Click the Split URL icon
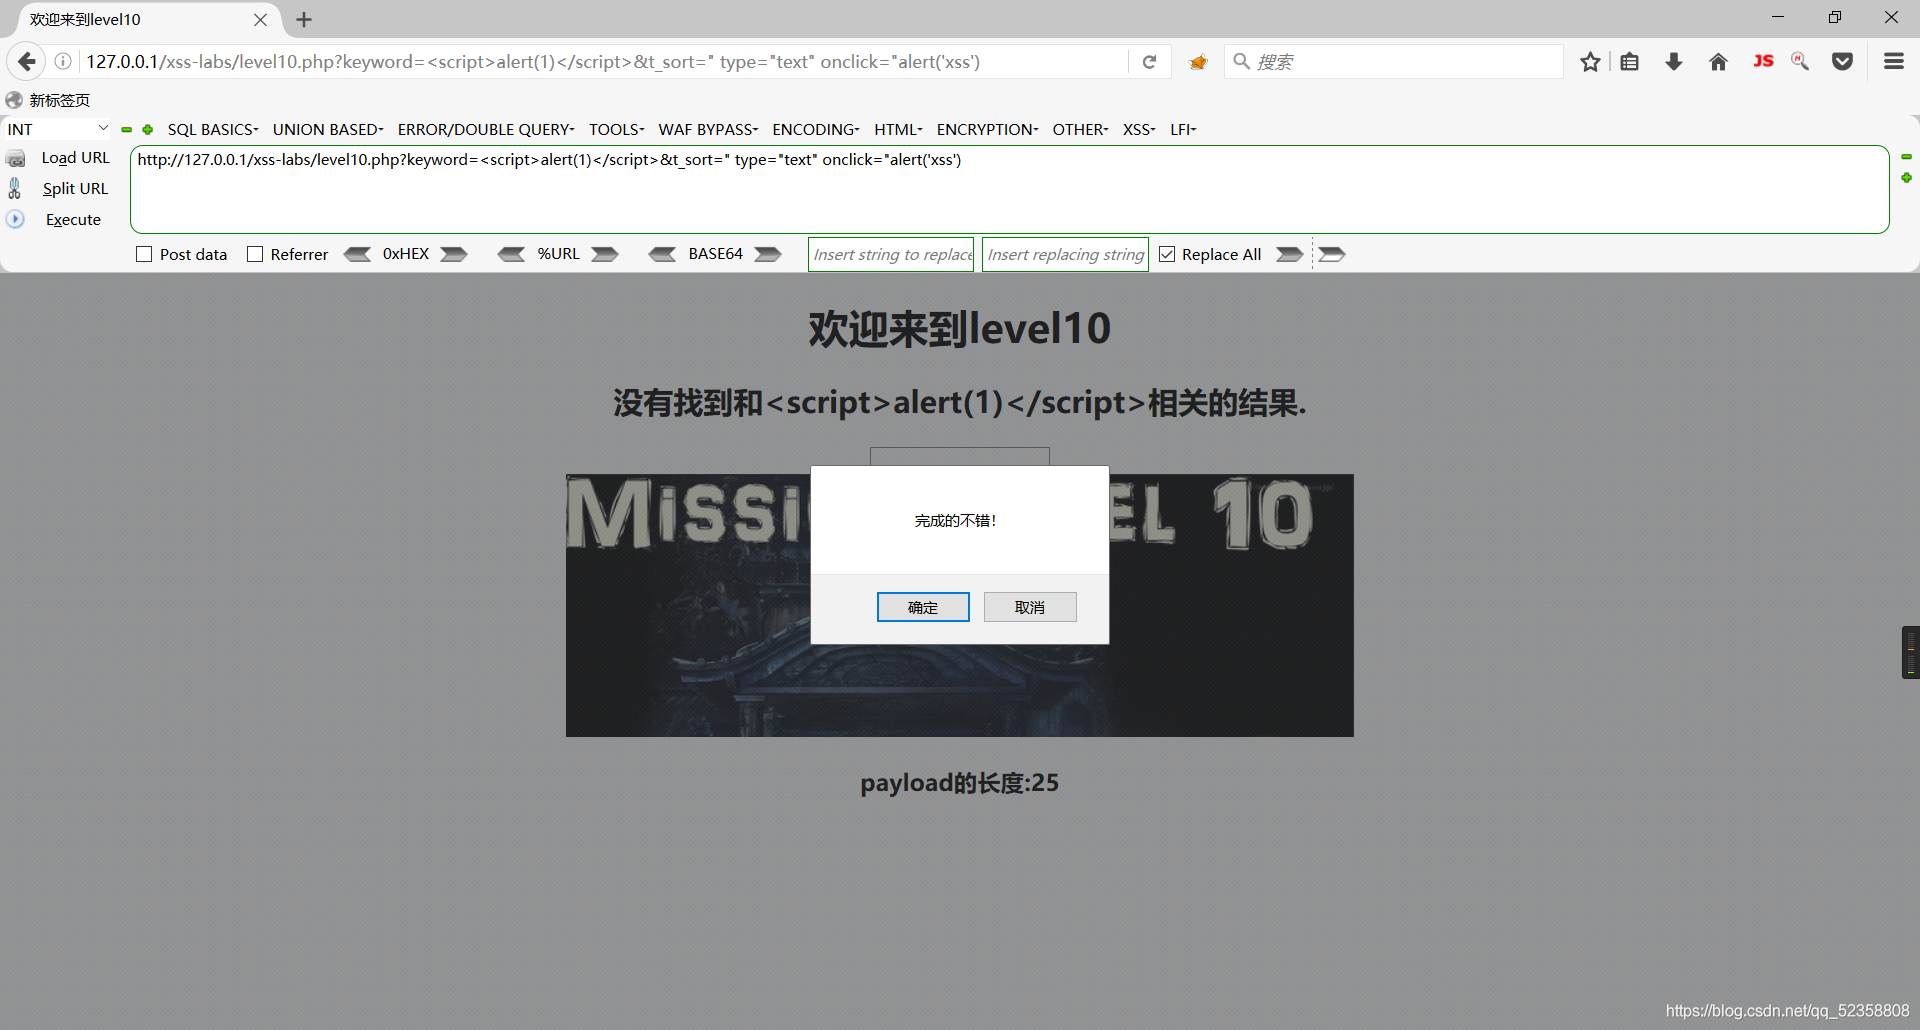The height and width of the screenshot is (1030, 1920). pos(15,188)
